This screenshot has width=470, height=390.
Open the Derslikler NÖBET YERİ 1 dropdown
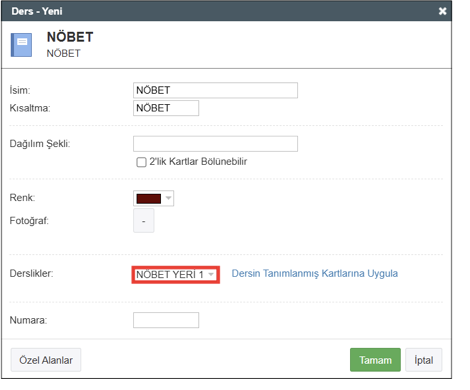(176, 275)
